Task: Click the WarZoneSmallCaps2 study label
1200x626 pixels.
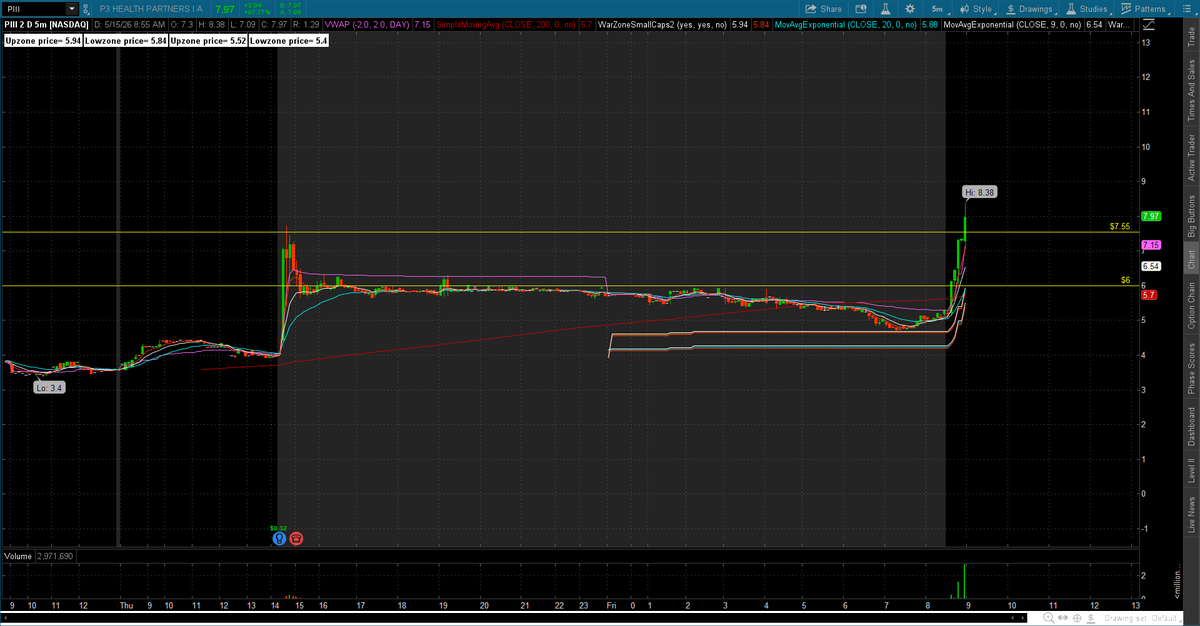Action: click(661, 24)
